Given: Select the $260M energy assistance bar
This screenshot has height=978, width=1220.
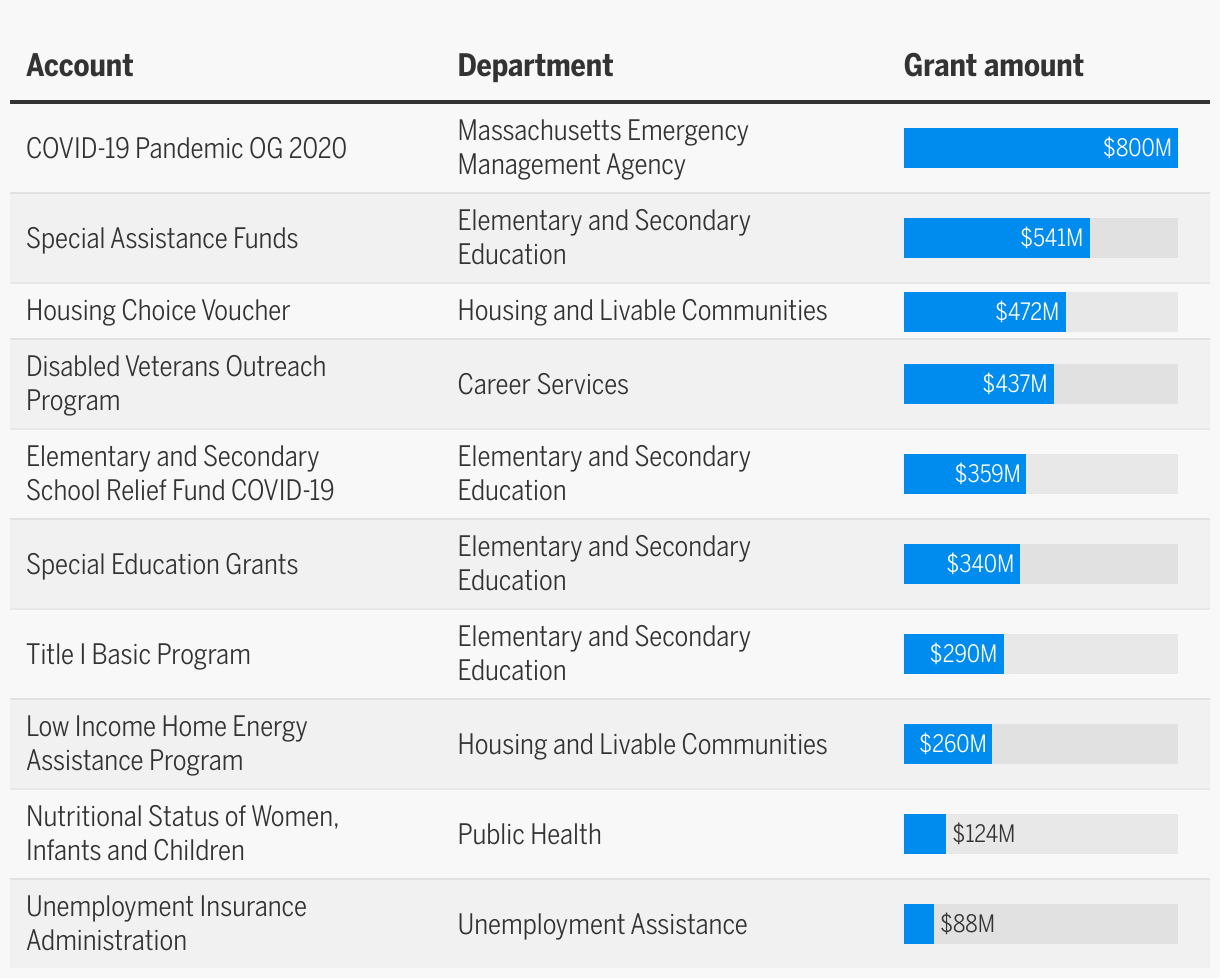Looking at the screenshot, I should (x=947, y=744).
